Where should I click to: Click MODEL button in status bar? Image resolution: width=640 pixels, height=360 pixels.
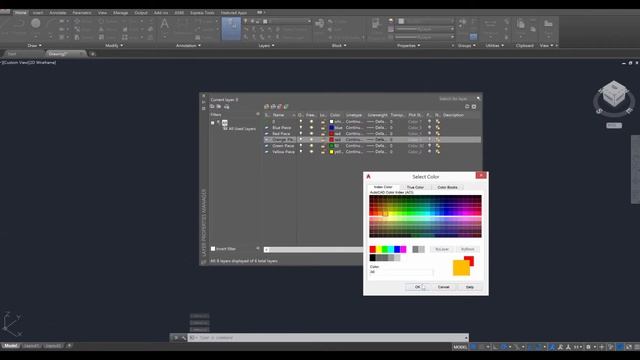[x=460, y=347]
